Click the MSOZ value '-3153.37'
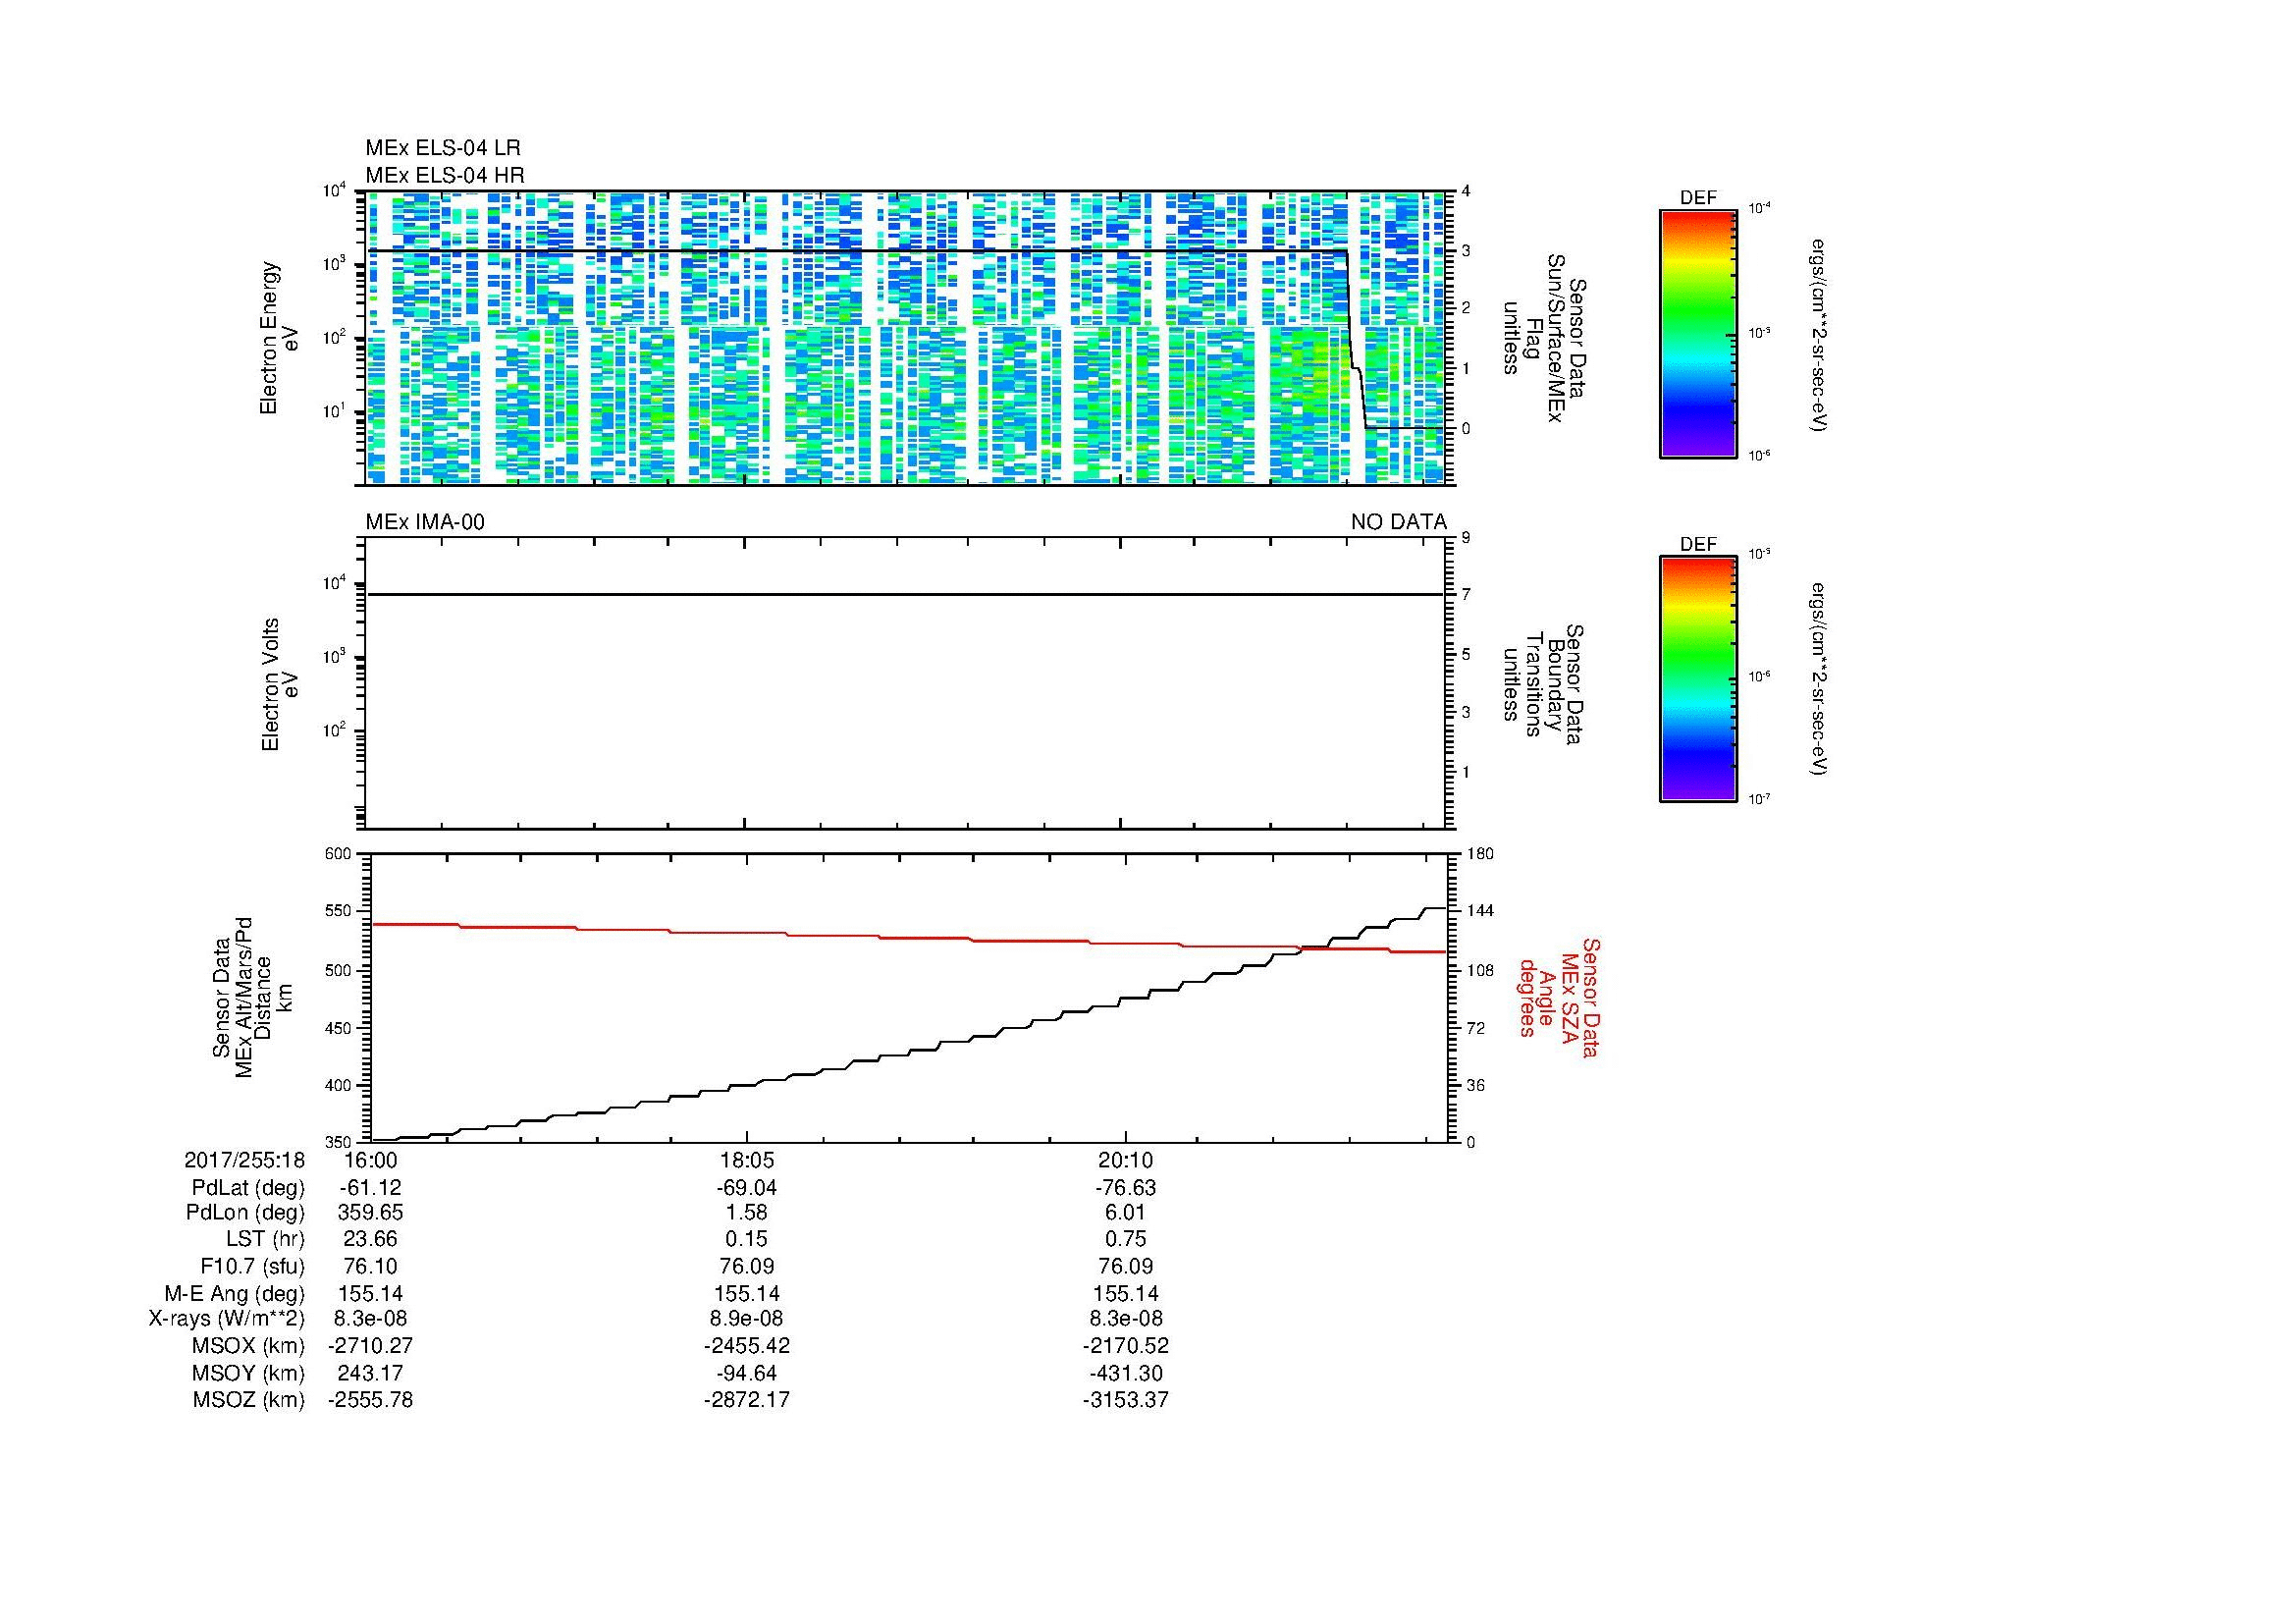Screen dimensions: 2296x1623 pyautogui.click(x=1125, y=1400)
